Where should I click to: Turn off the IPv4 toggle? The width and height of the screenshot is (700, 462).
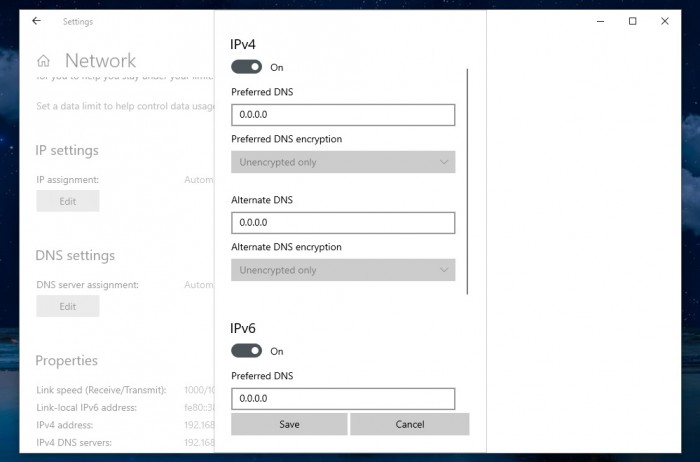coord(246,67)
